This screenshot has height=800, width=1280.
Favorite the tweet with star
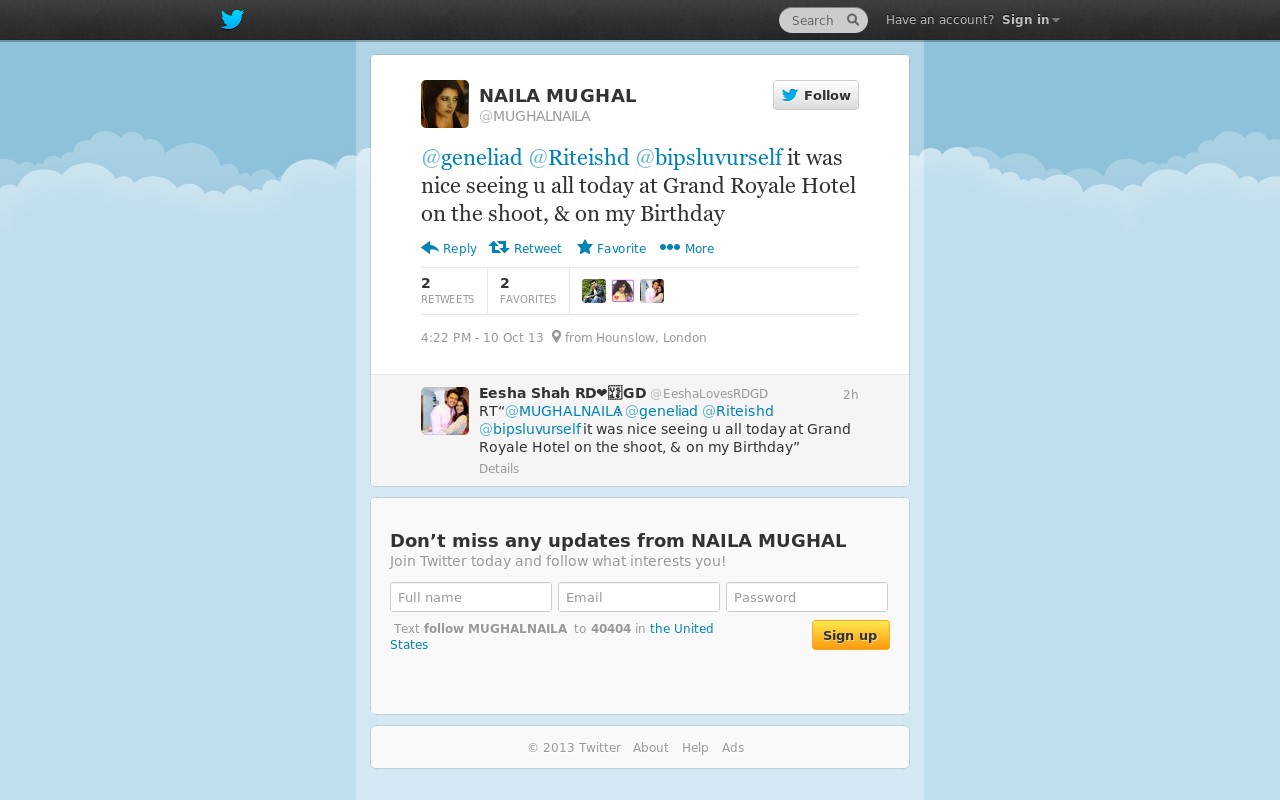[x=611, y=248]
